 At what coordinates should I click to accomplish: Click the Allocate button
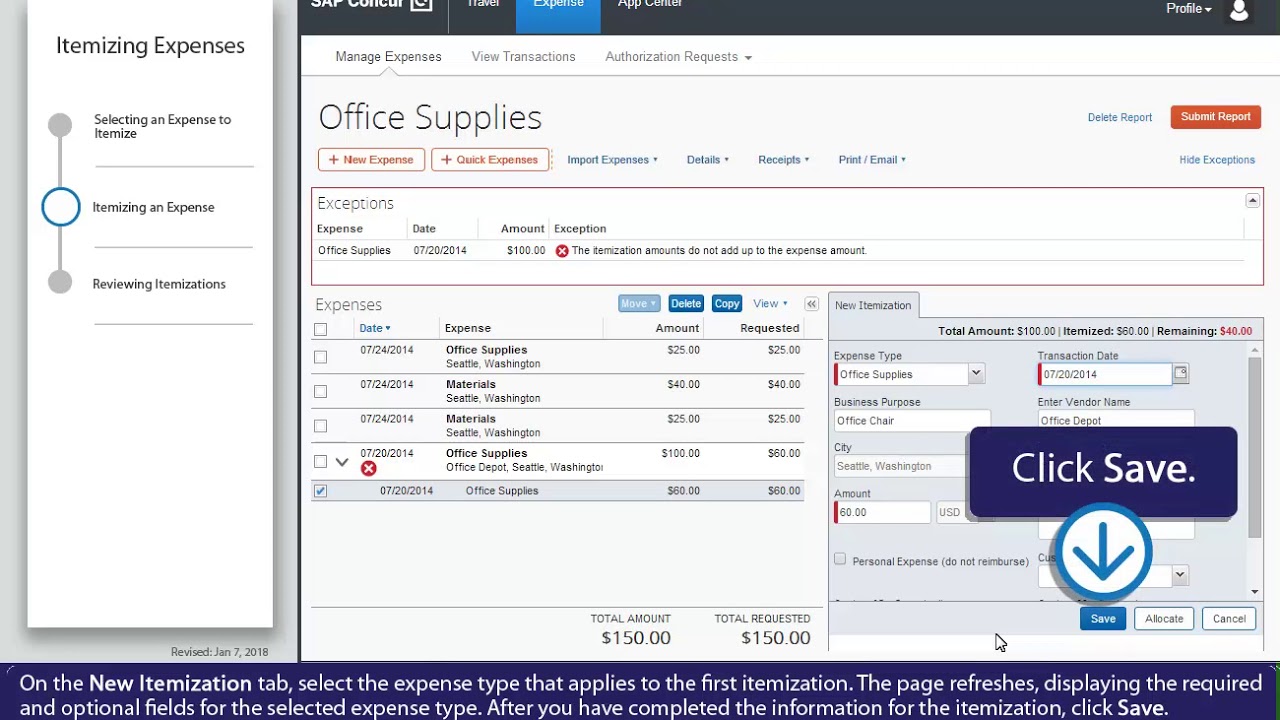(x=1164, y=619)
